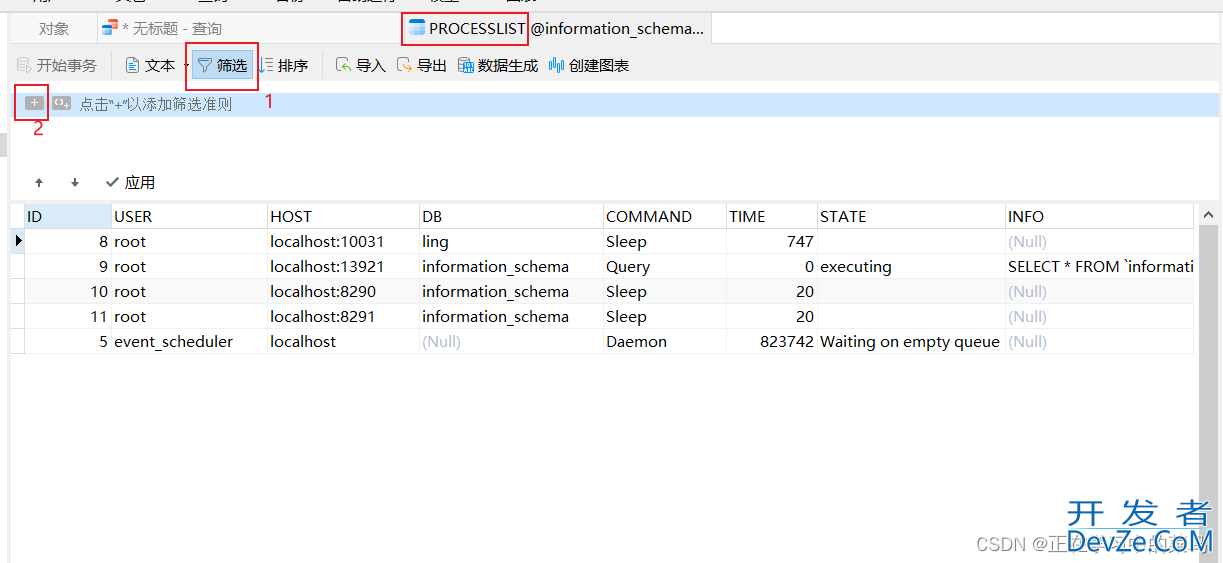
Task: Click the host cell localhost:8291
Action: pyautogui.click(x=343, y=316)
